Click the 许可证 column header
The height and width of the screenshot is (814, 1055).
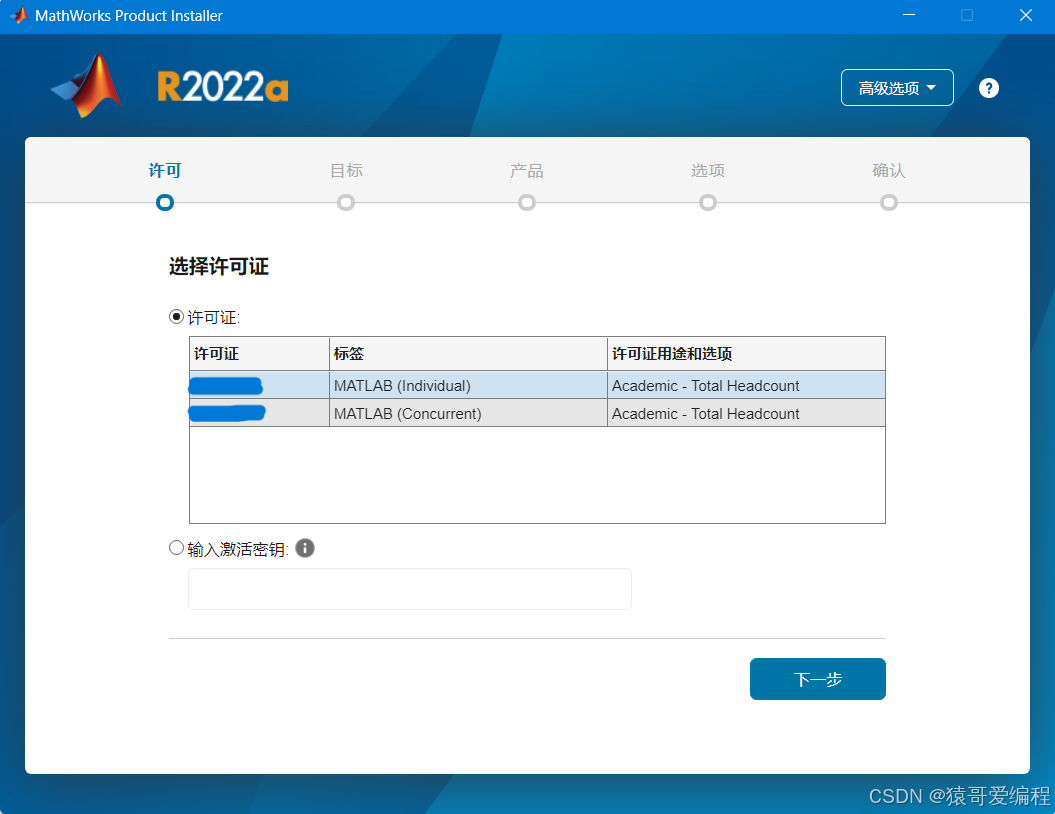[x=259, y=354]
